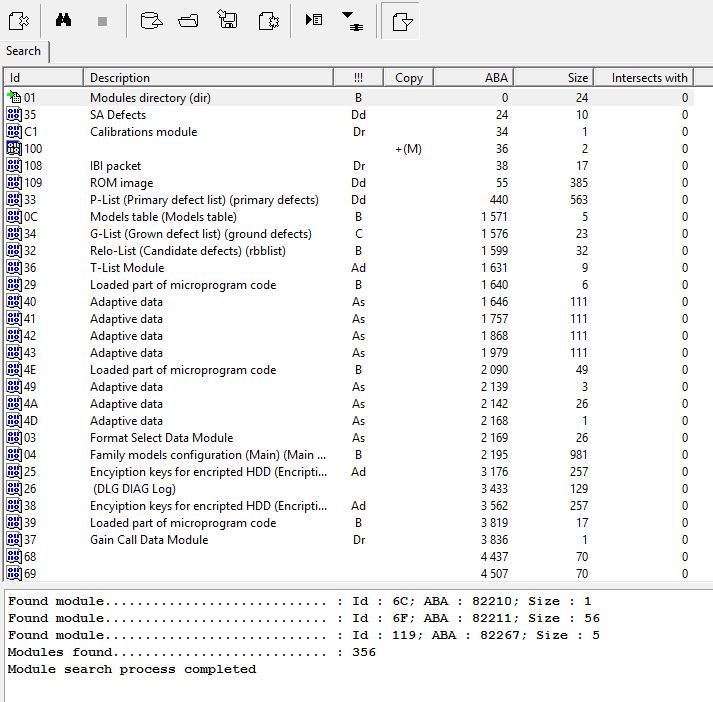
Task: Sort by the Id column header
Action: 43,78
